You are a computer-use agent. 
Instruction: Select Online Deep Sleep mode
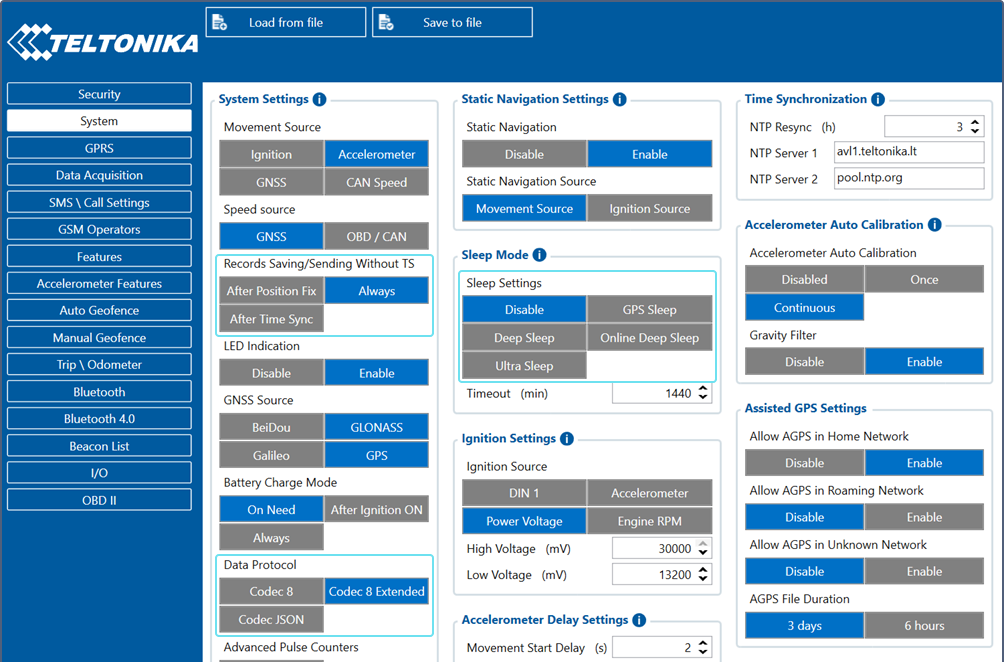649,337
